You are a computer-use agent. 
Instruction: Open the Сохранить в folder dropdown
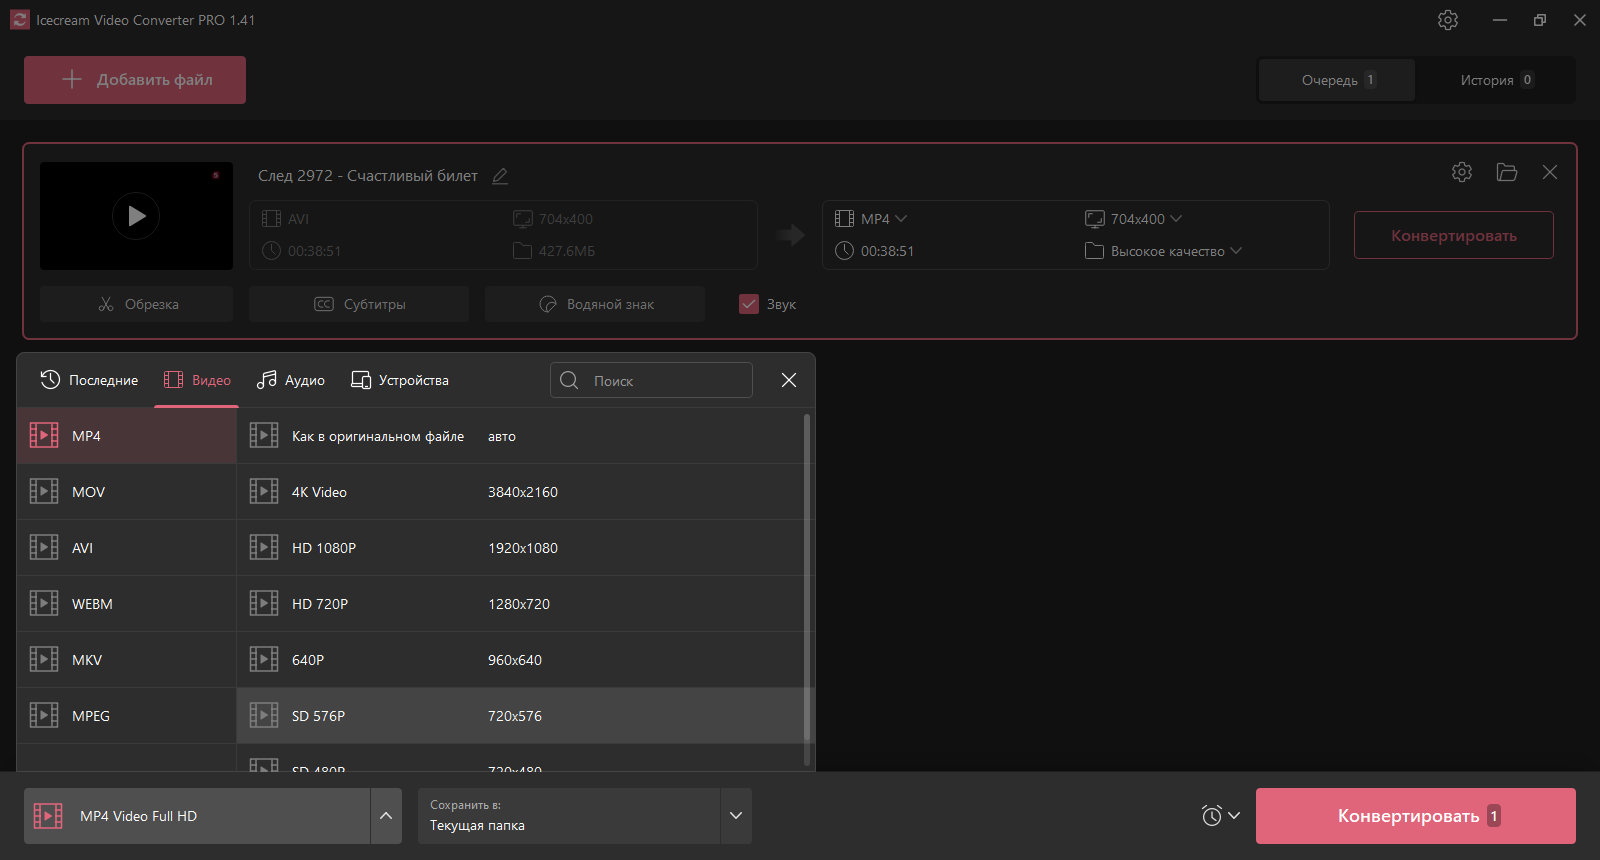[x=736, y=816]
